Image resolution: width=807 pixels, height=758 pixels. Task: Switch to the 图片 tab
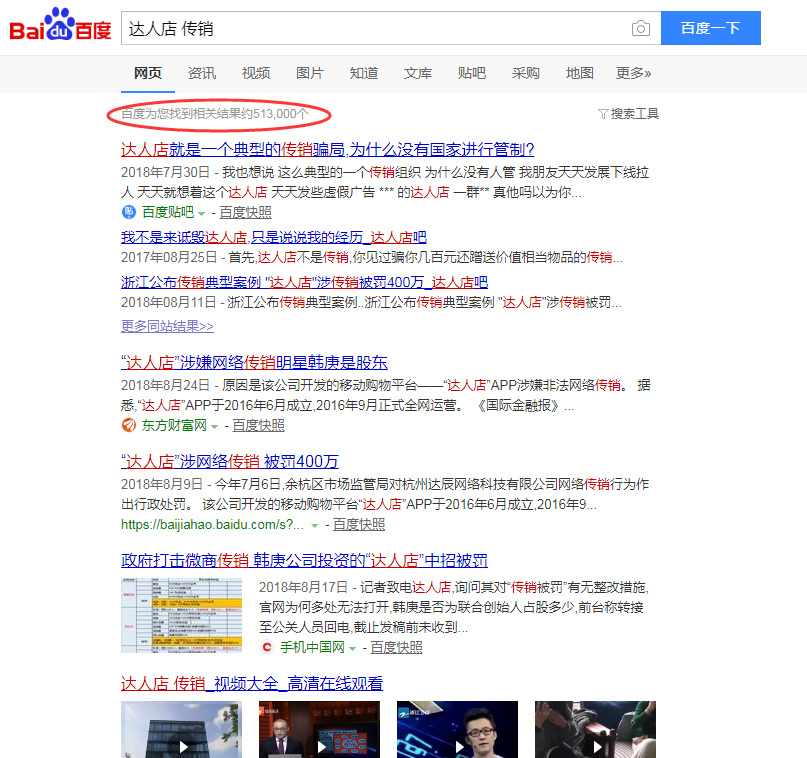pyautogui.click(x=310, y=73)
